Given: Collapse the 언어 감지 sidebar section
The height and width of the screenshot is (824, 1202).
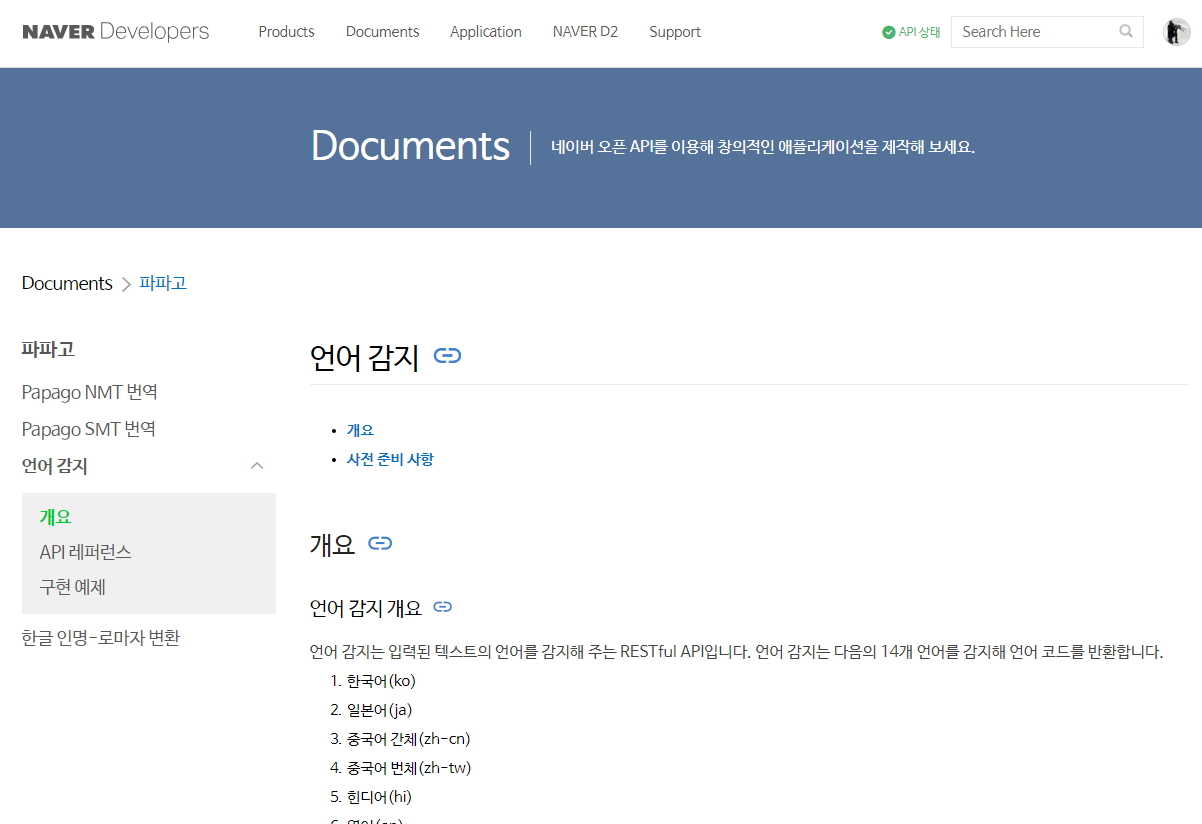Looking at the screenshot, I should pos(257,466).
